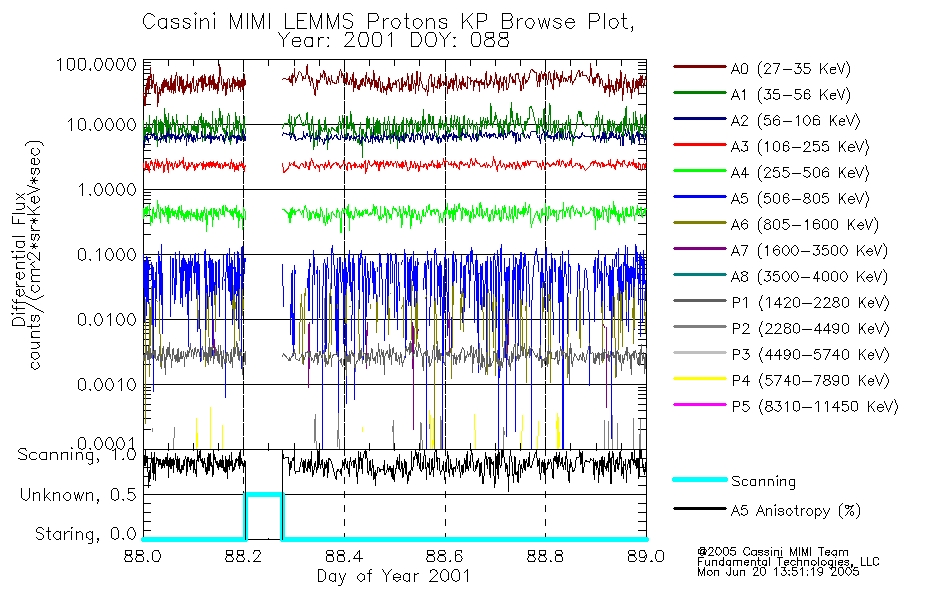Click the 88.8 x-axis tick label

coord(545,556)
